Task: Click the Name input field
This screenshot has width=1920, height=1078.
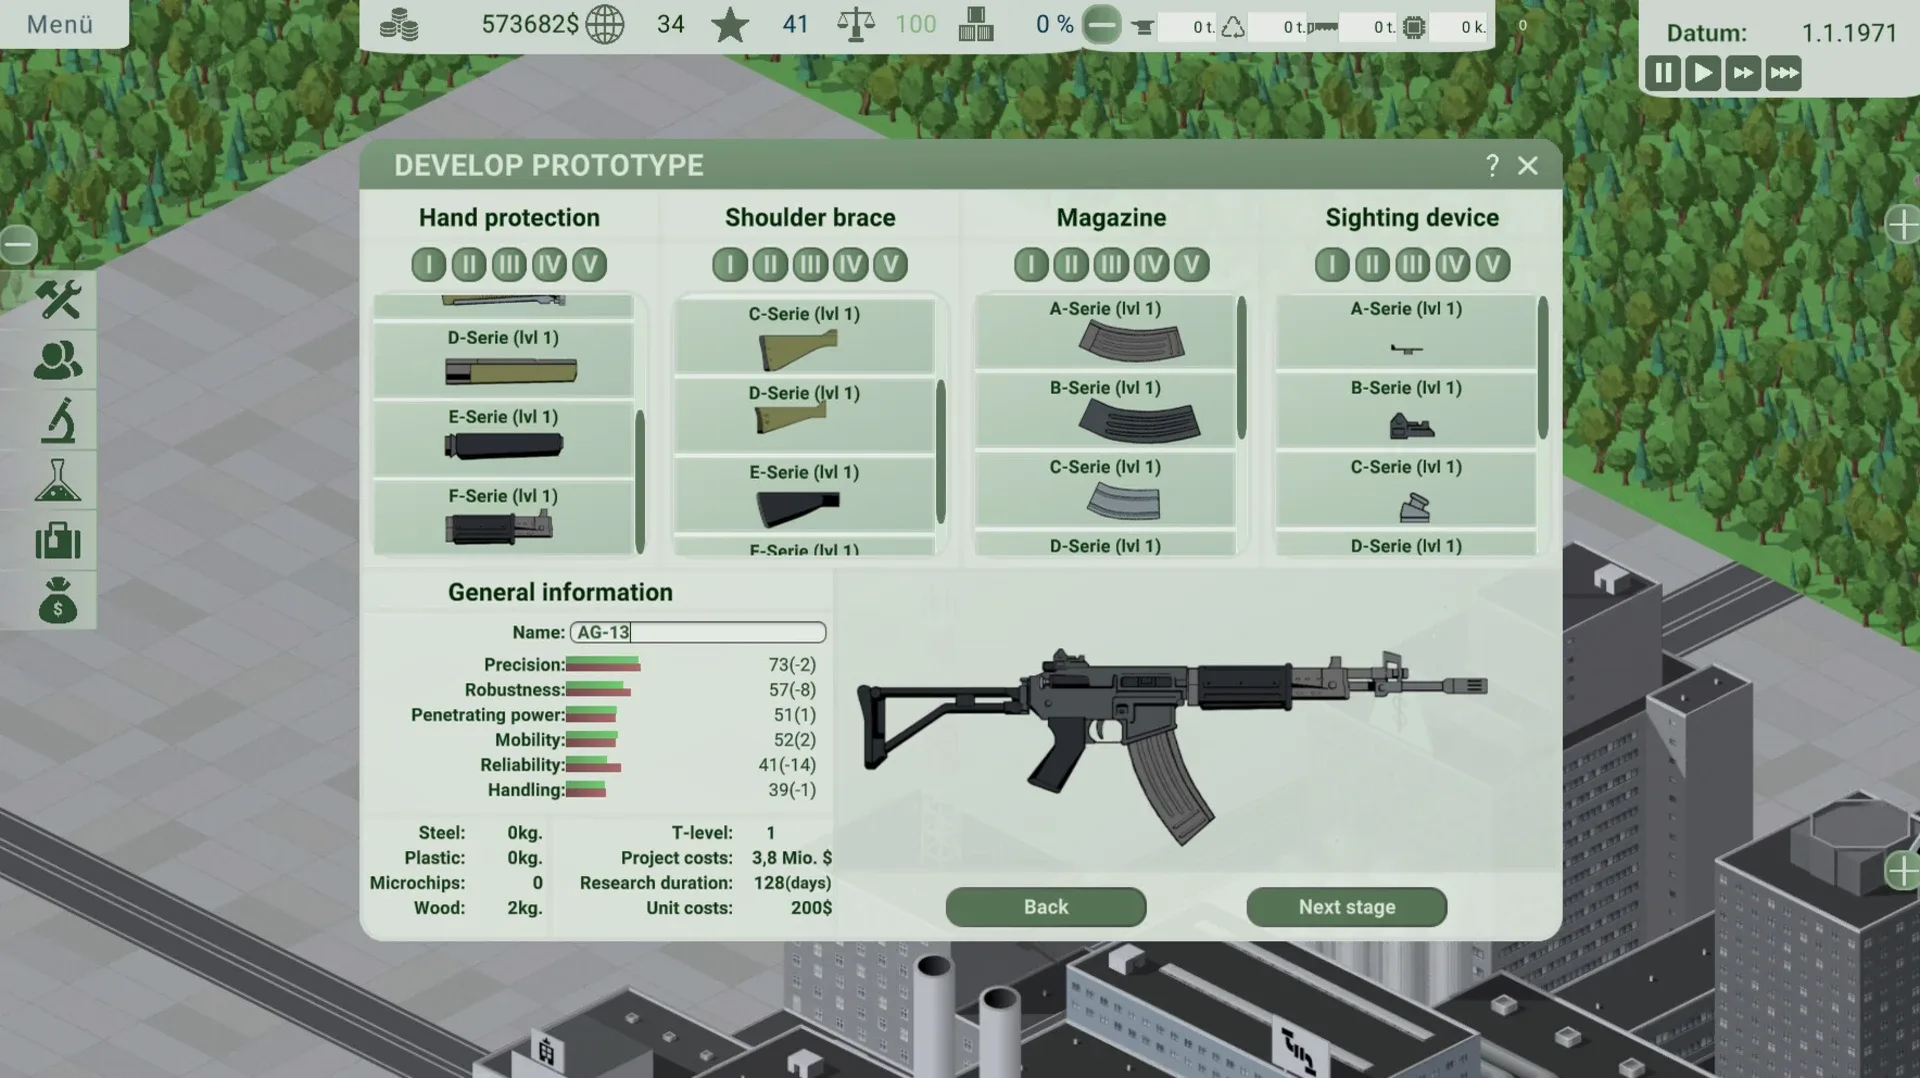Action: (698, 632)
